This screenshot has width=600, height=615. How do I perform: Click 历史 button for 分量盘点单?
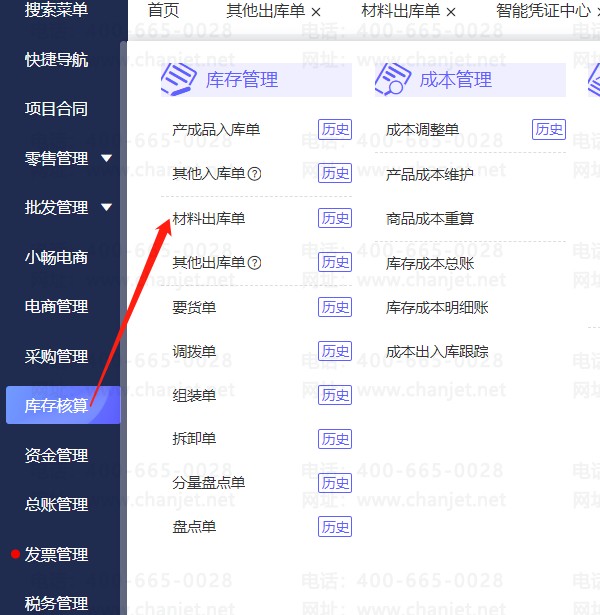click(x=335, y=483)
